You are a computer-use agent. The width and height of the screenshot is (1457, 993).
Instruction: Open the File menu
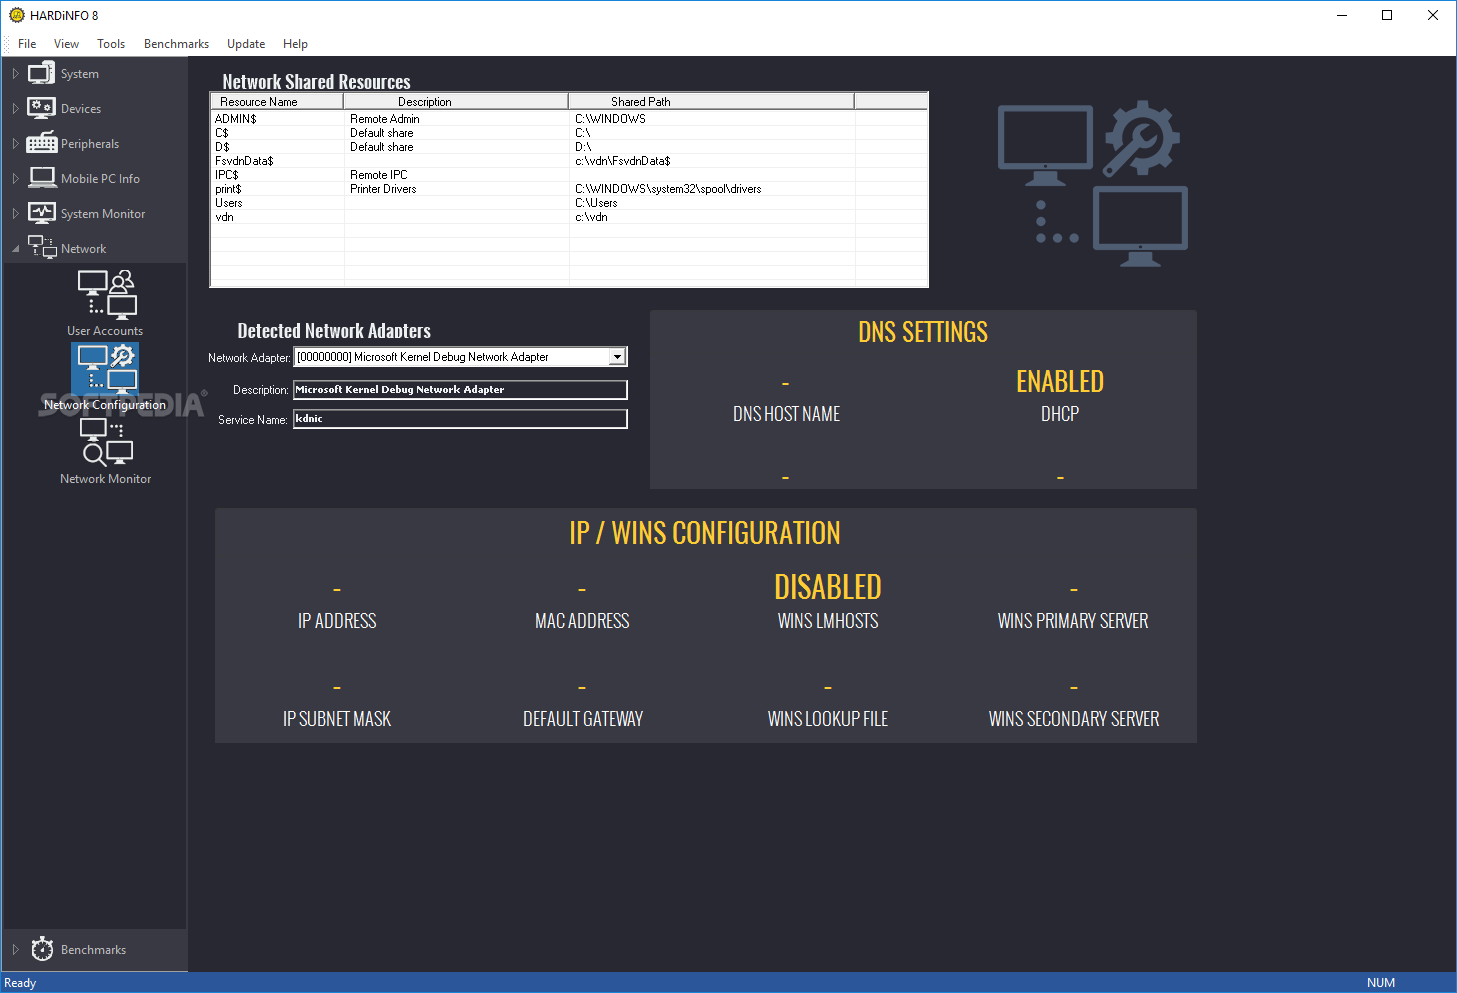click(x=27, y=44)
